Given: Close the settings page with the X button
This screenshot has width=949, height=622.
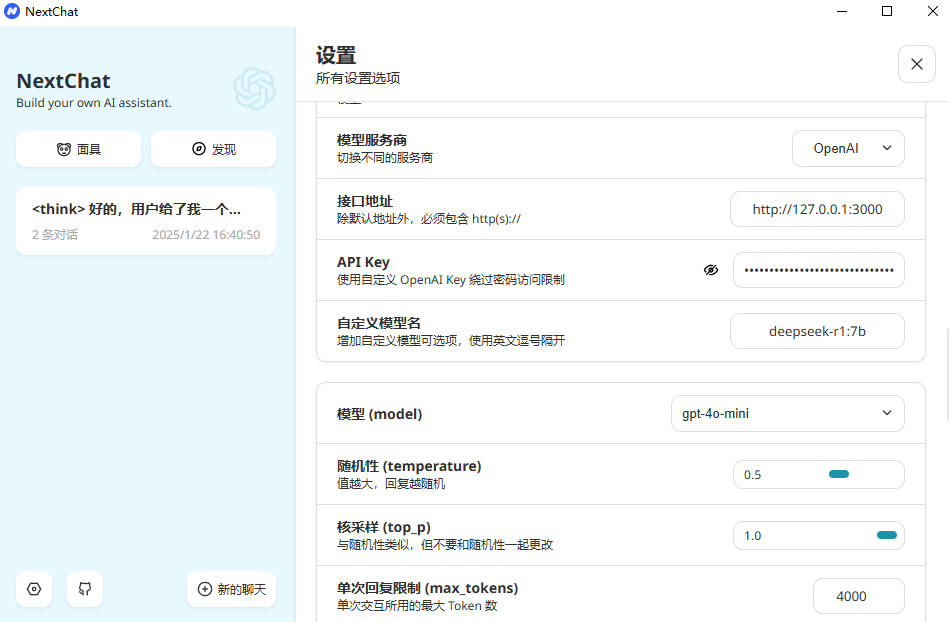Looking at the screenshot, I should 917,64.
